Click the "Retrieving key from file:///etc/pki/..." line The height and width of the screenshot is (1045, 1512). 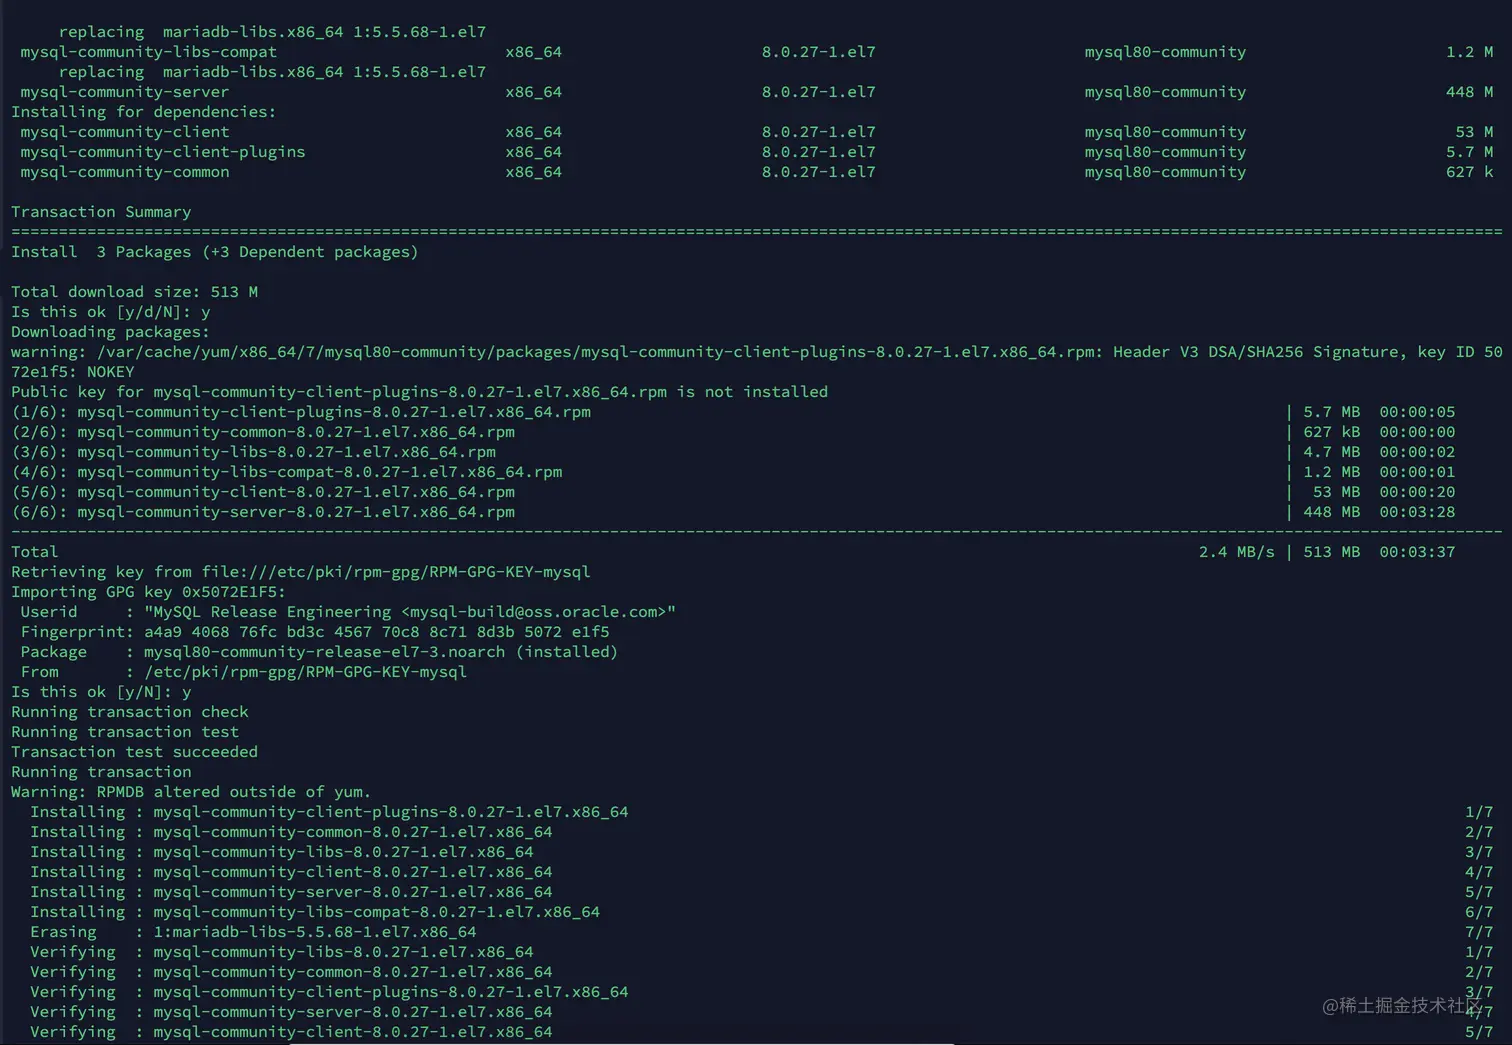click(x=300, y=572)
